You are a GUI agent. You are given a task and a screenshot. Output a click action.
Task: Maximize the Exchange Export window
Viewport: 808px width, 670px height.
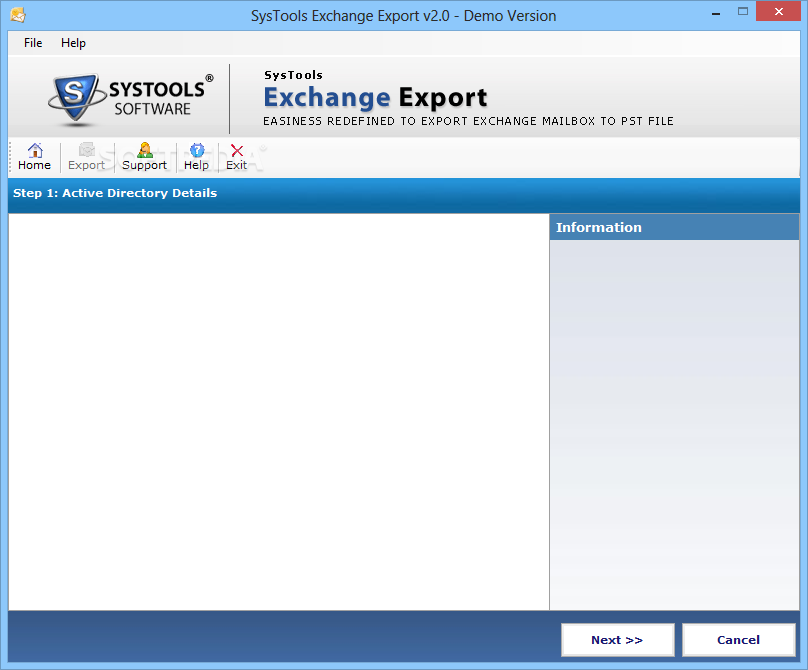743,12
